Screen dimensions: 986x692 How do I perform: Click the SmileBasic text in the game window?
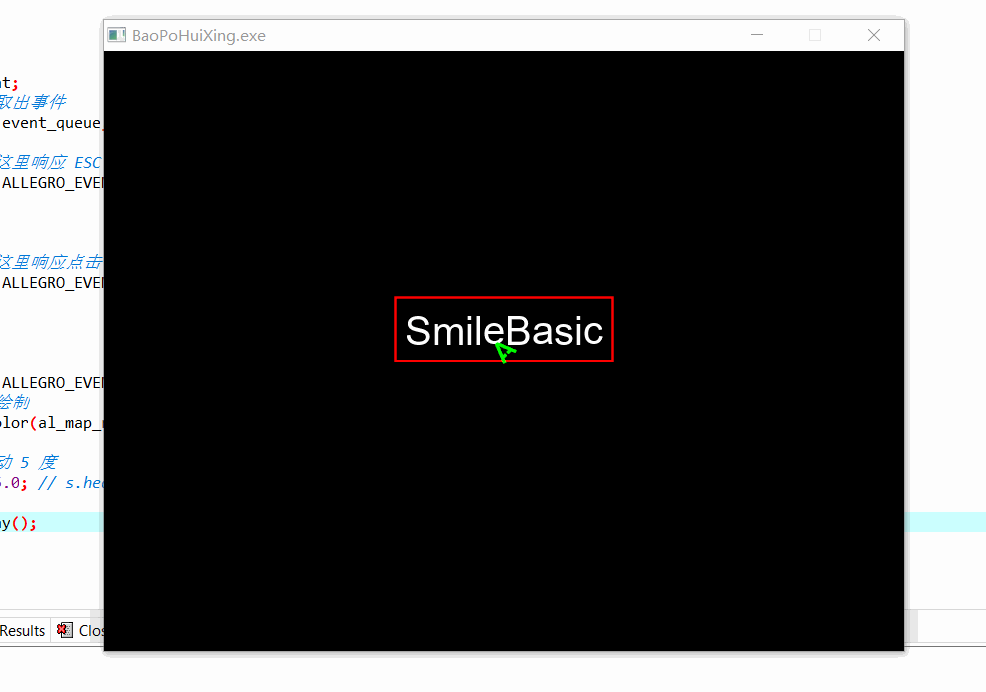tap(504, 330)
